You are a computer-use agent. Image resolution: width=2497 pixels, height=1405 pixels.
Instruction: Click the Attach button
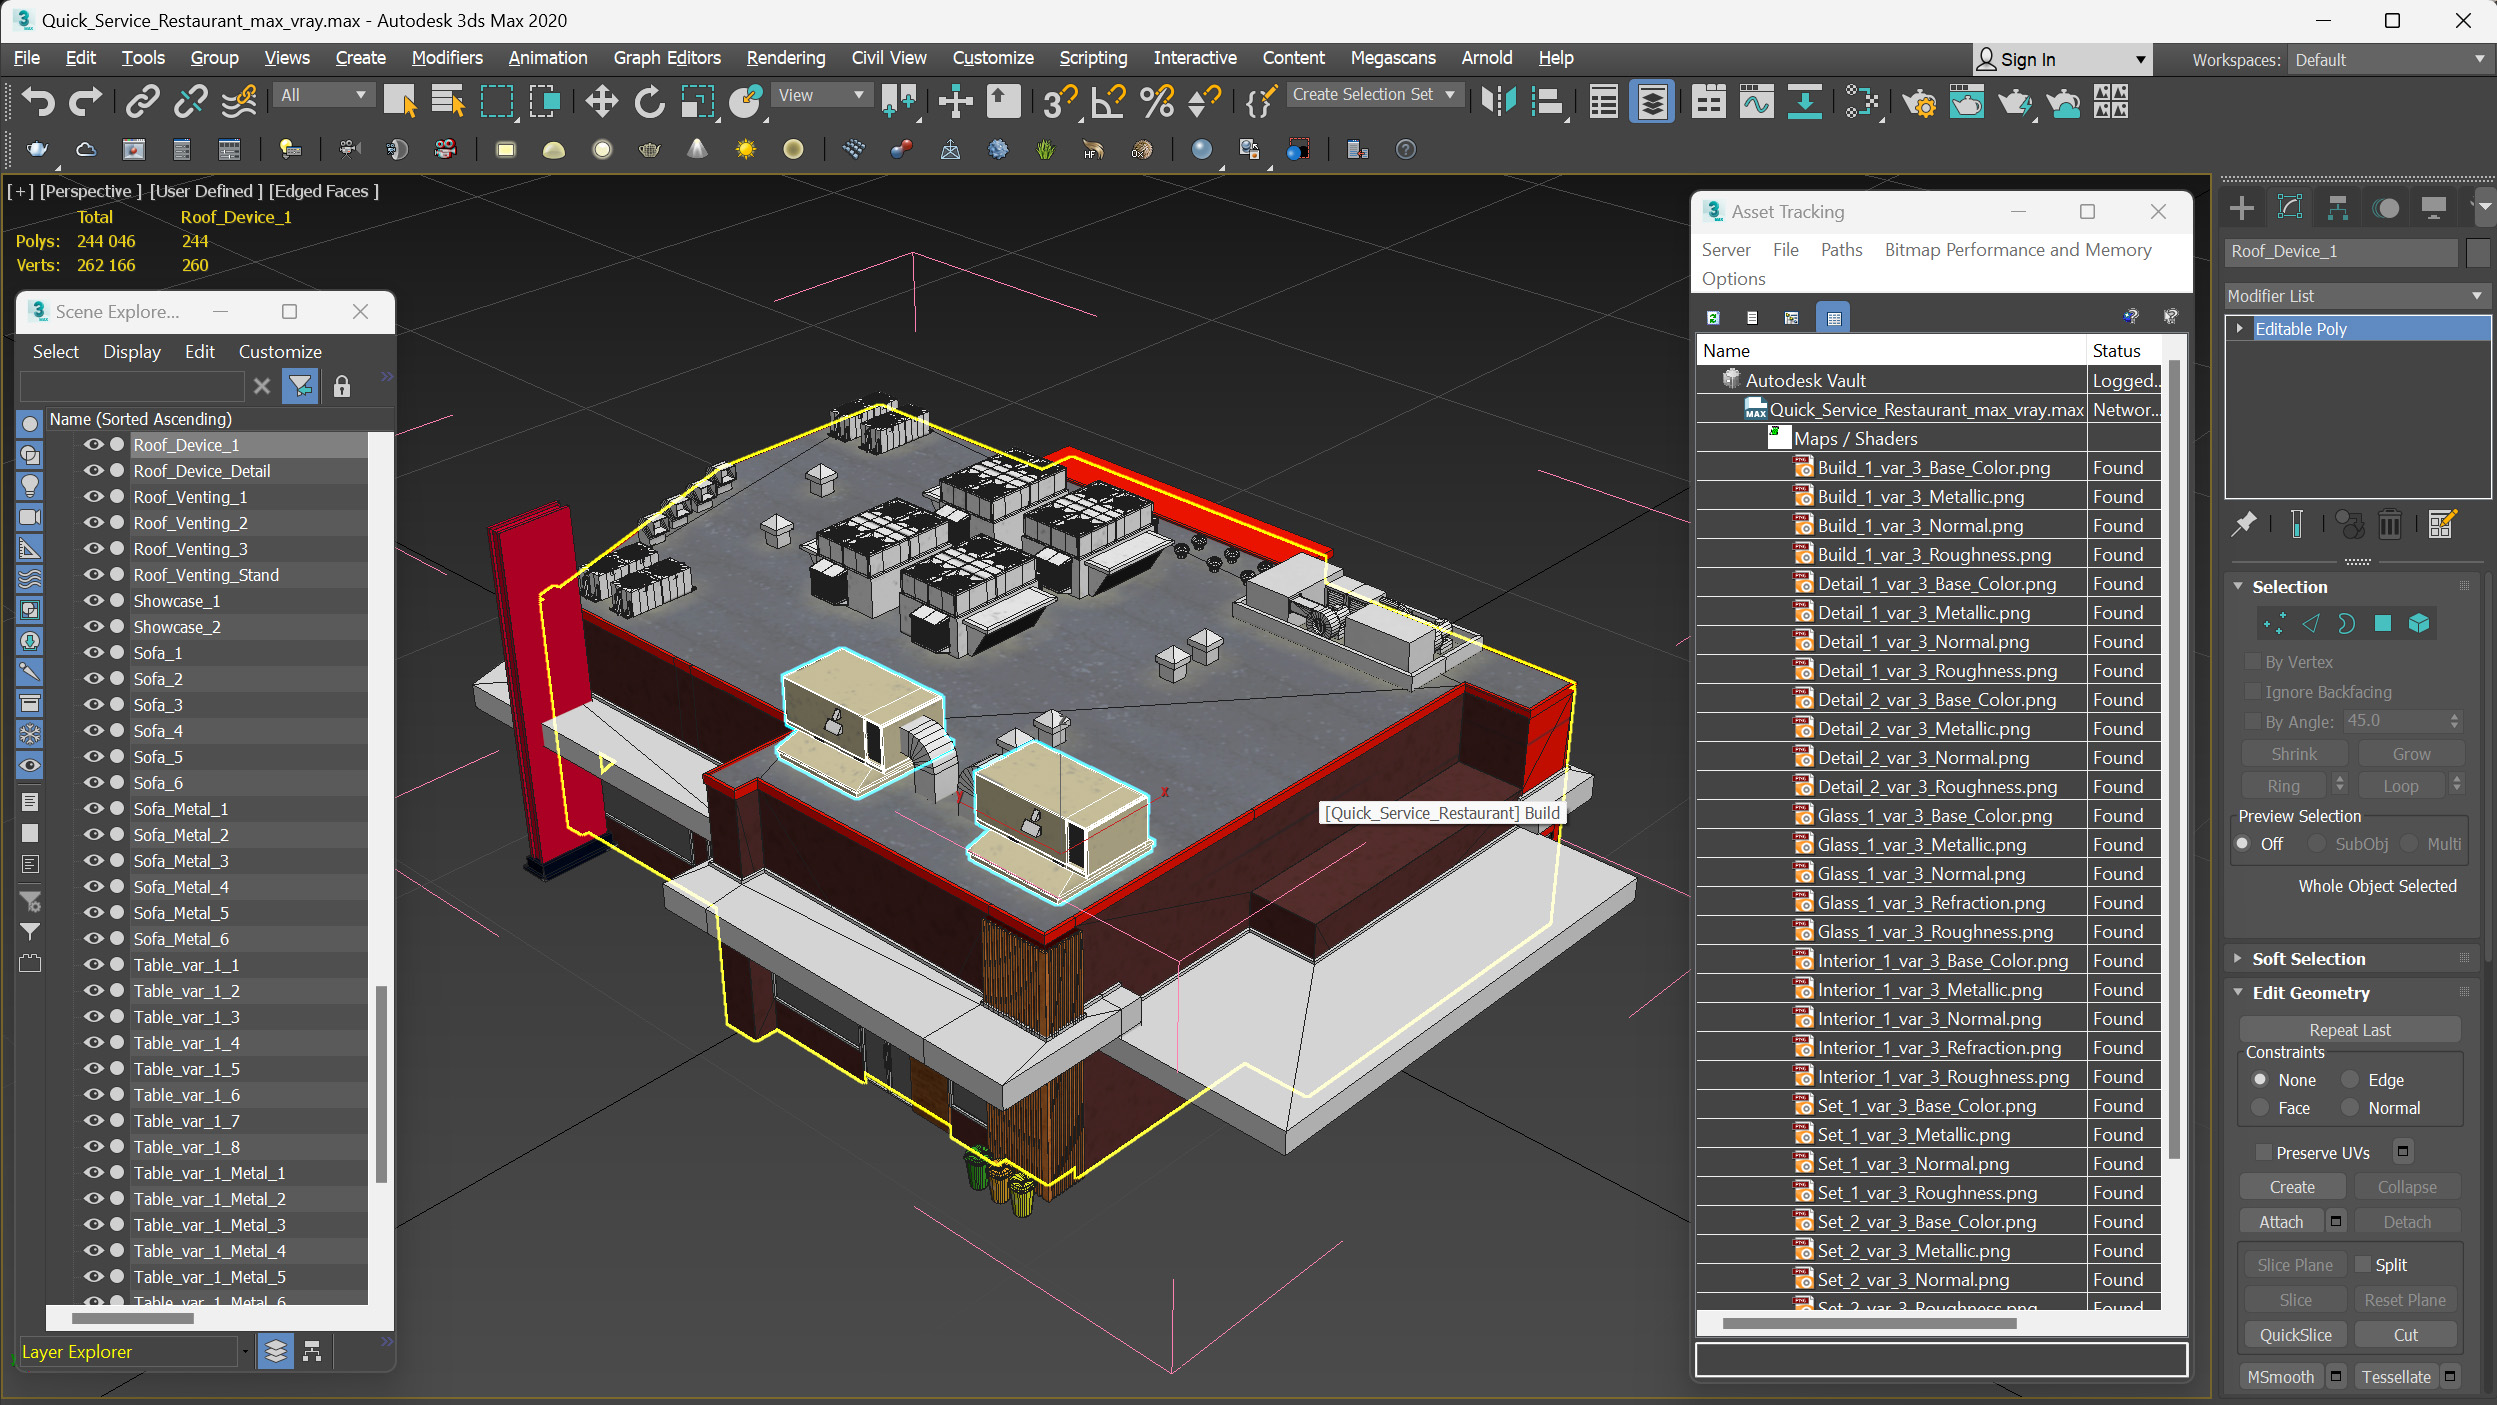pos(2281,1222)
